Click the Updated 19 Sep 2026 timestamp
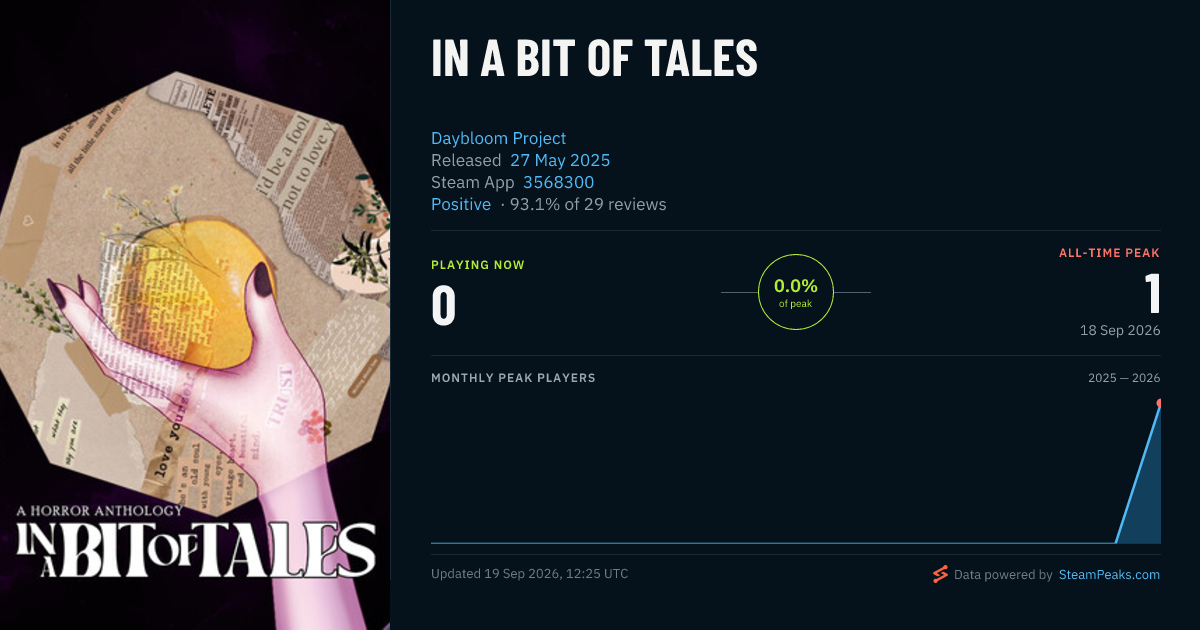 530,574
